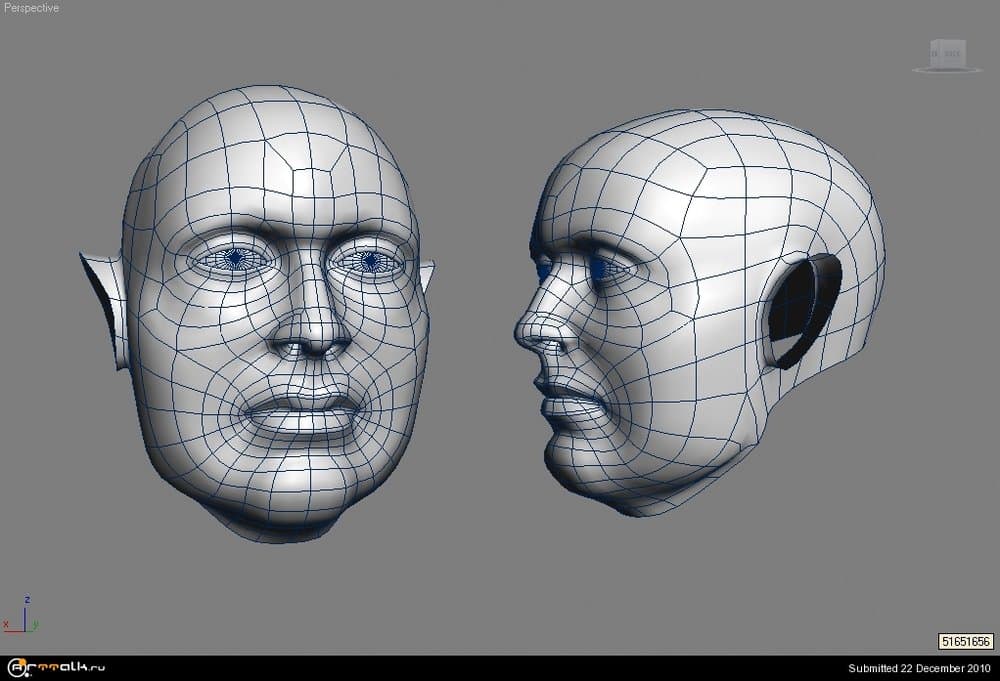Click the 51651656 number box

pyautogui.click(x=965, y=641)
